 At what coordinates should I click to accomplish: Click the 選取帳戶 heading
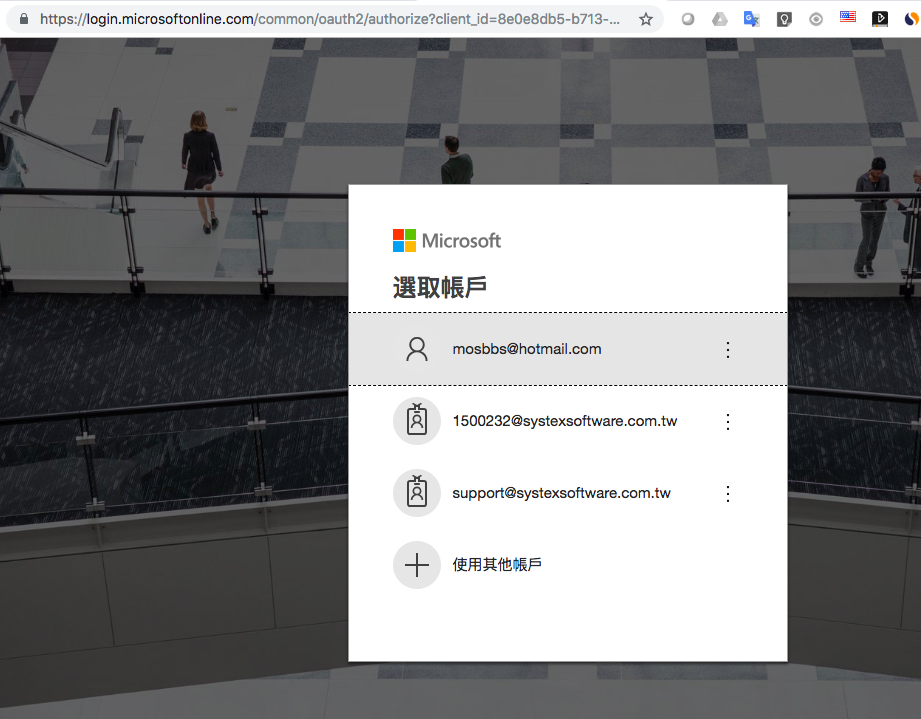(439, 287)
